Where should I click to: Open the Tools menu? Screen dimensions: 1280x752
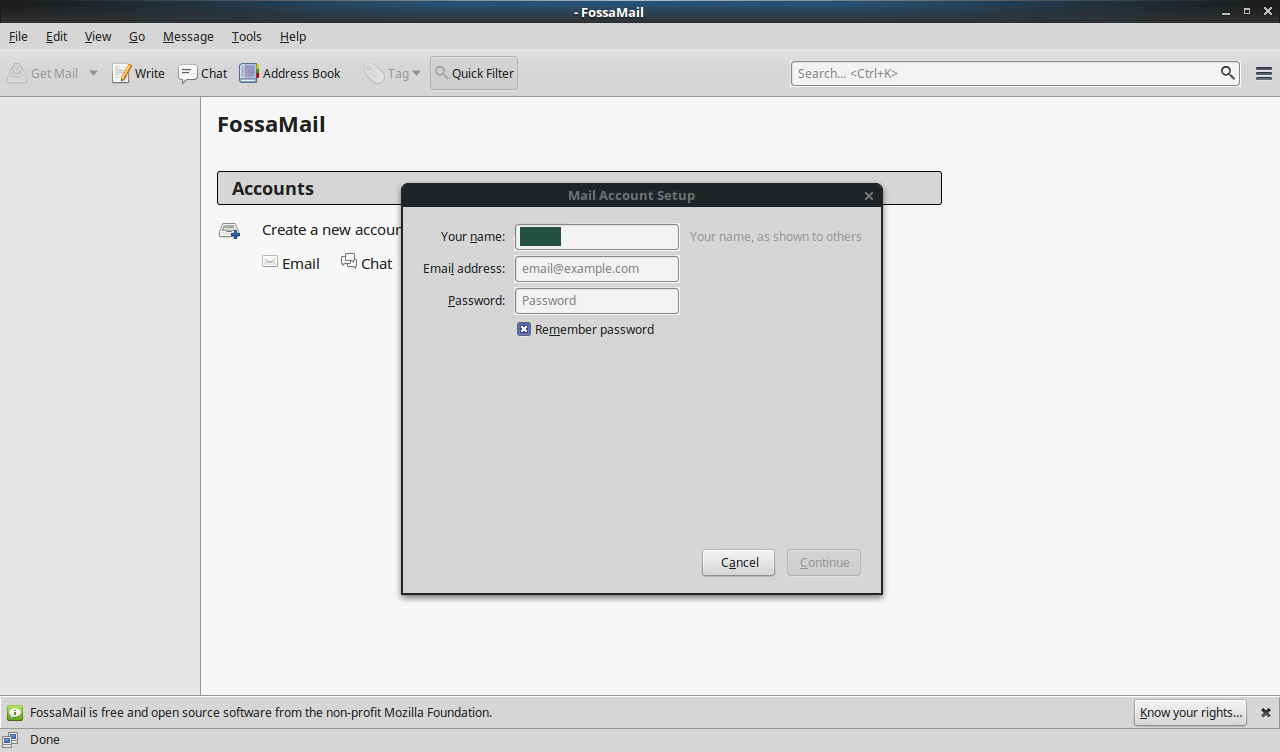pos(246,36)
